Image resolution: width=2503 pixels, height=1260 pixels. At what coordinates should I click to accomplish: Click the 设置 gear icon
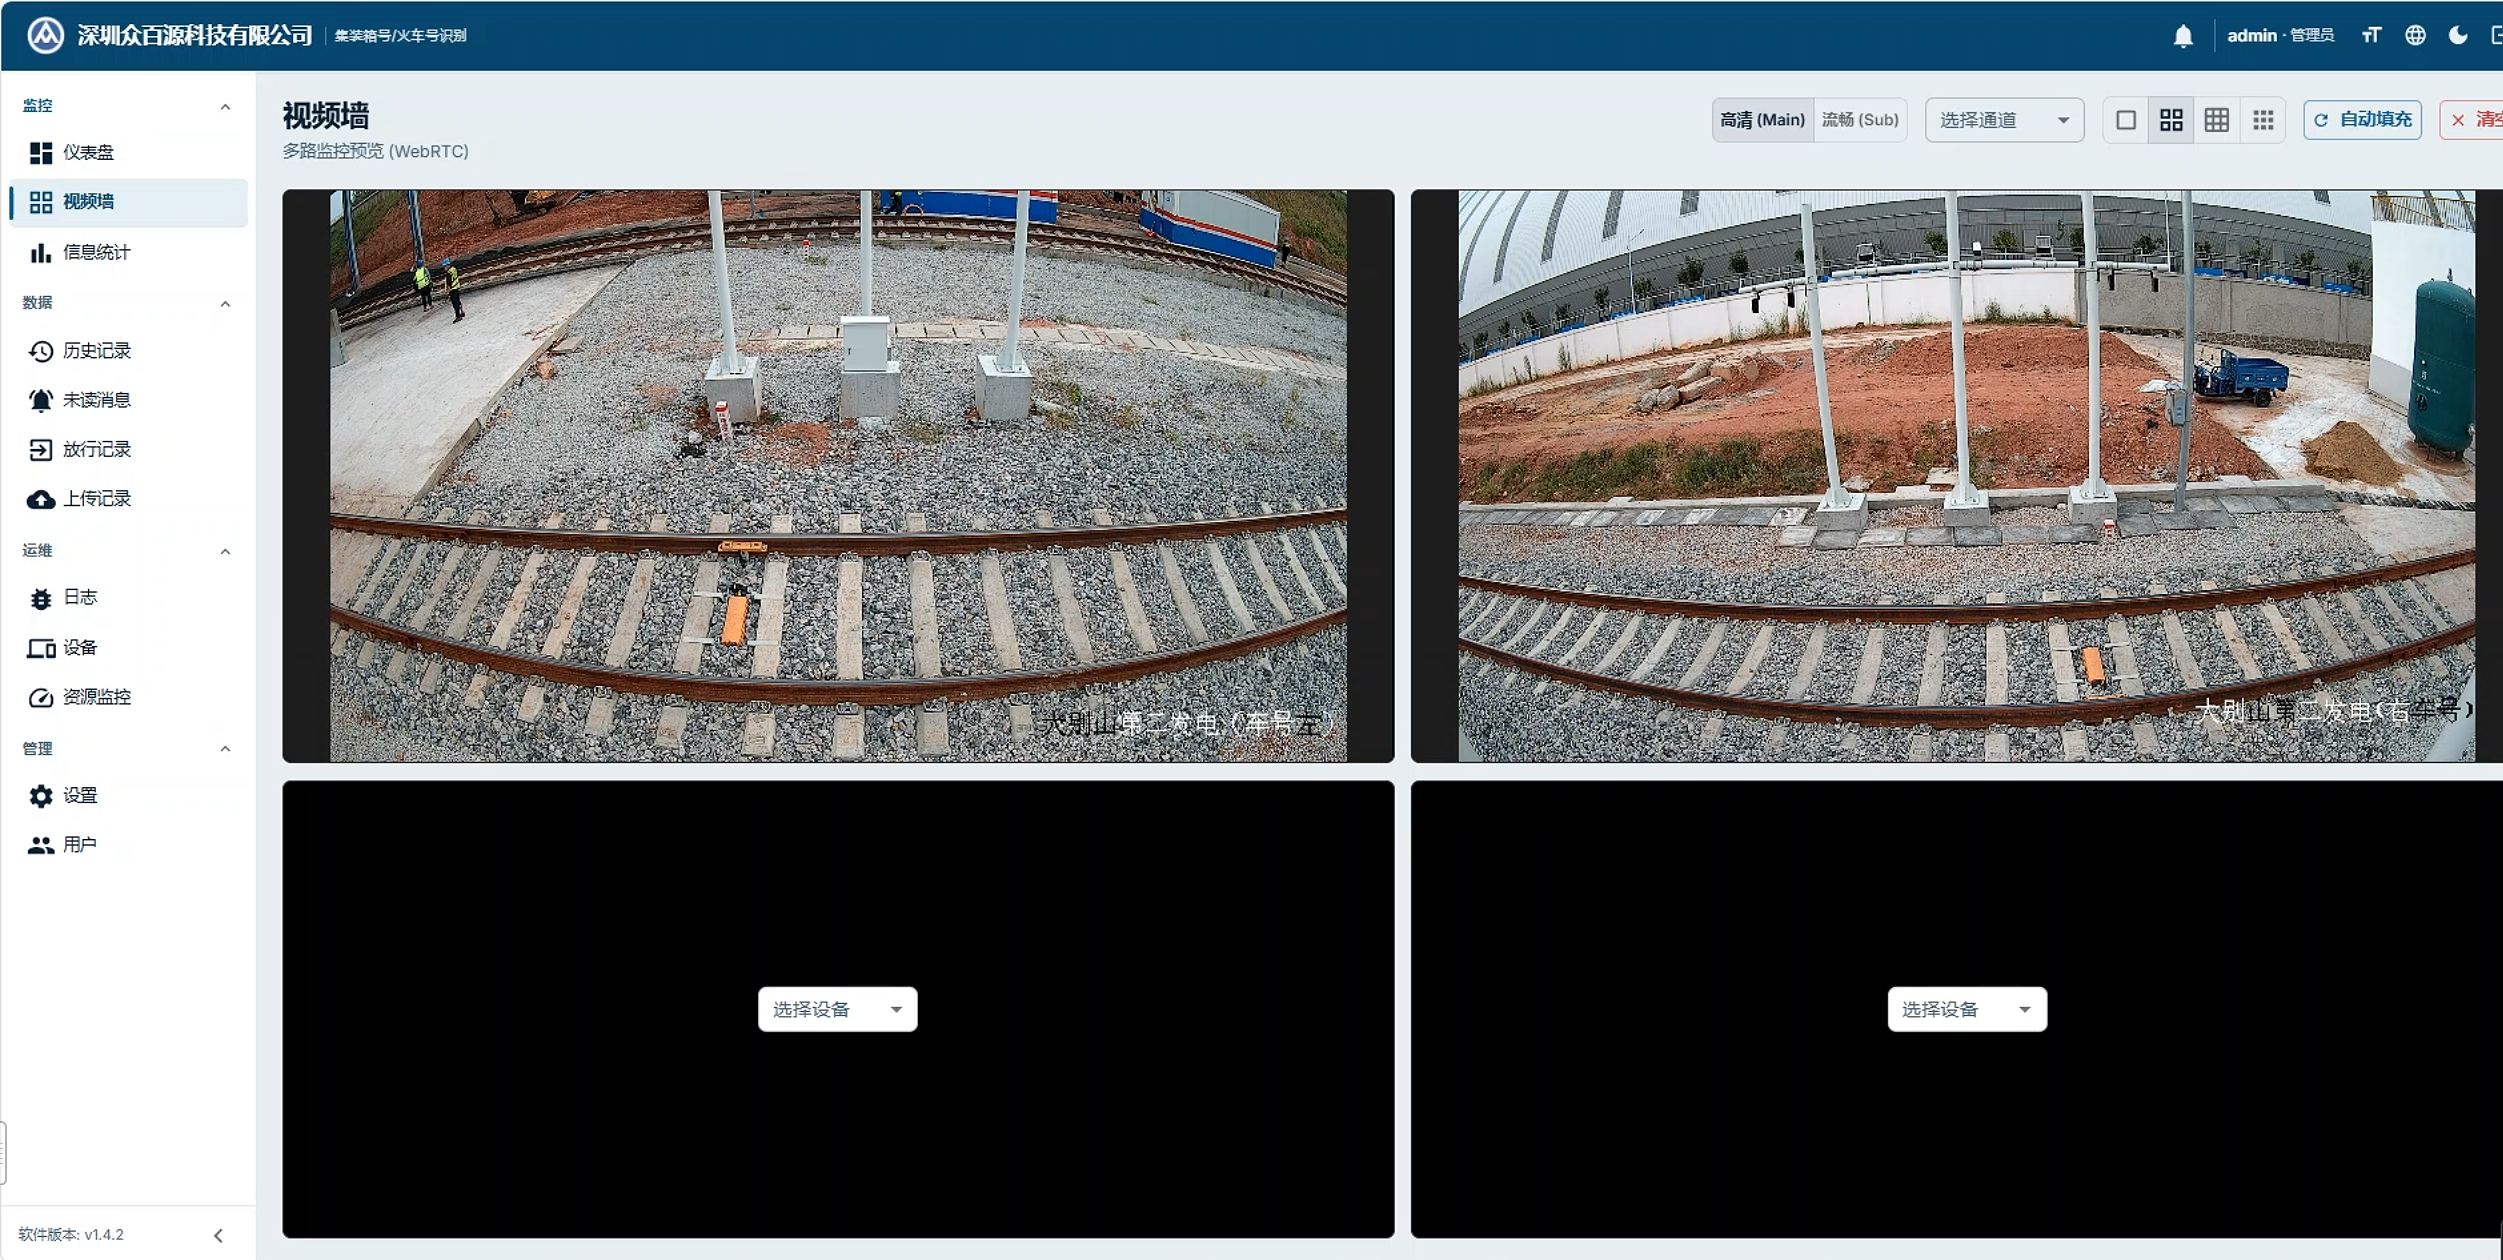click(x=40, y=796)
